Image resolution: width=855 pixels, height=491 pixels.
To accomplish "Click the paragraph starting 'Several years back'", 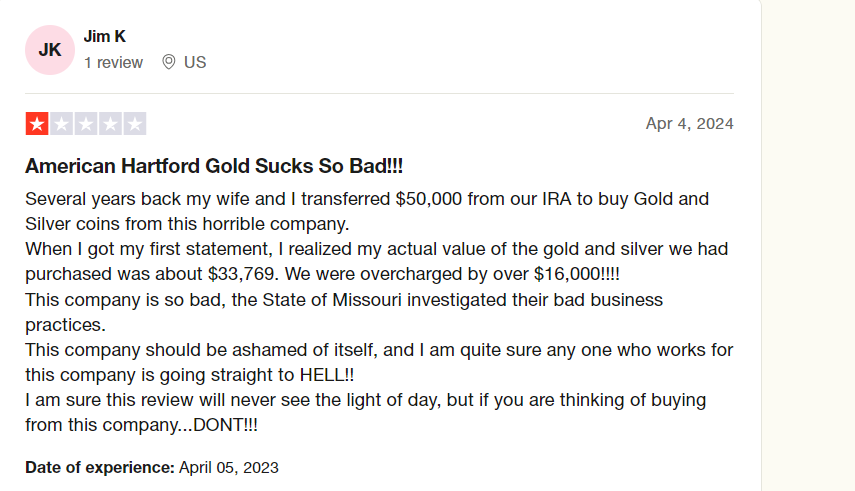I will point(367,211).
